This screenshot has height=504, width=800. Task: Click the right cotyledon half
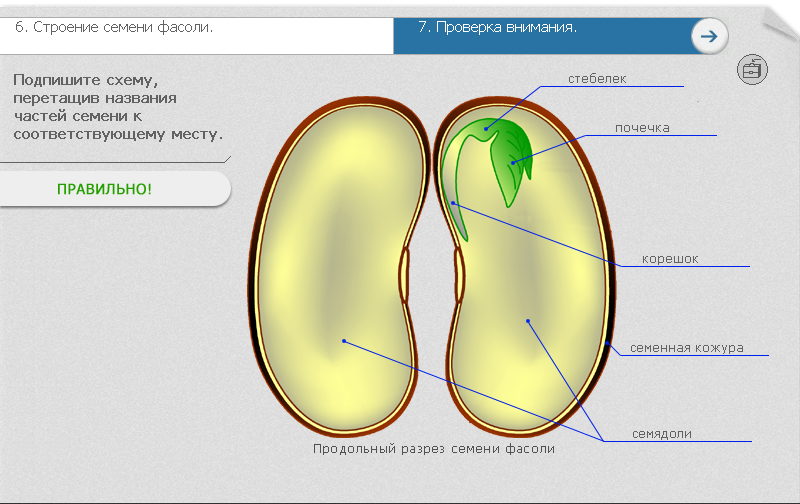(x=530, y=300)
